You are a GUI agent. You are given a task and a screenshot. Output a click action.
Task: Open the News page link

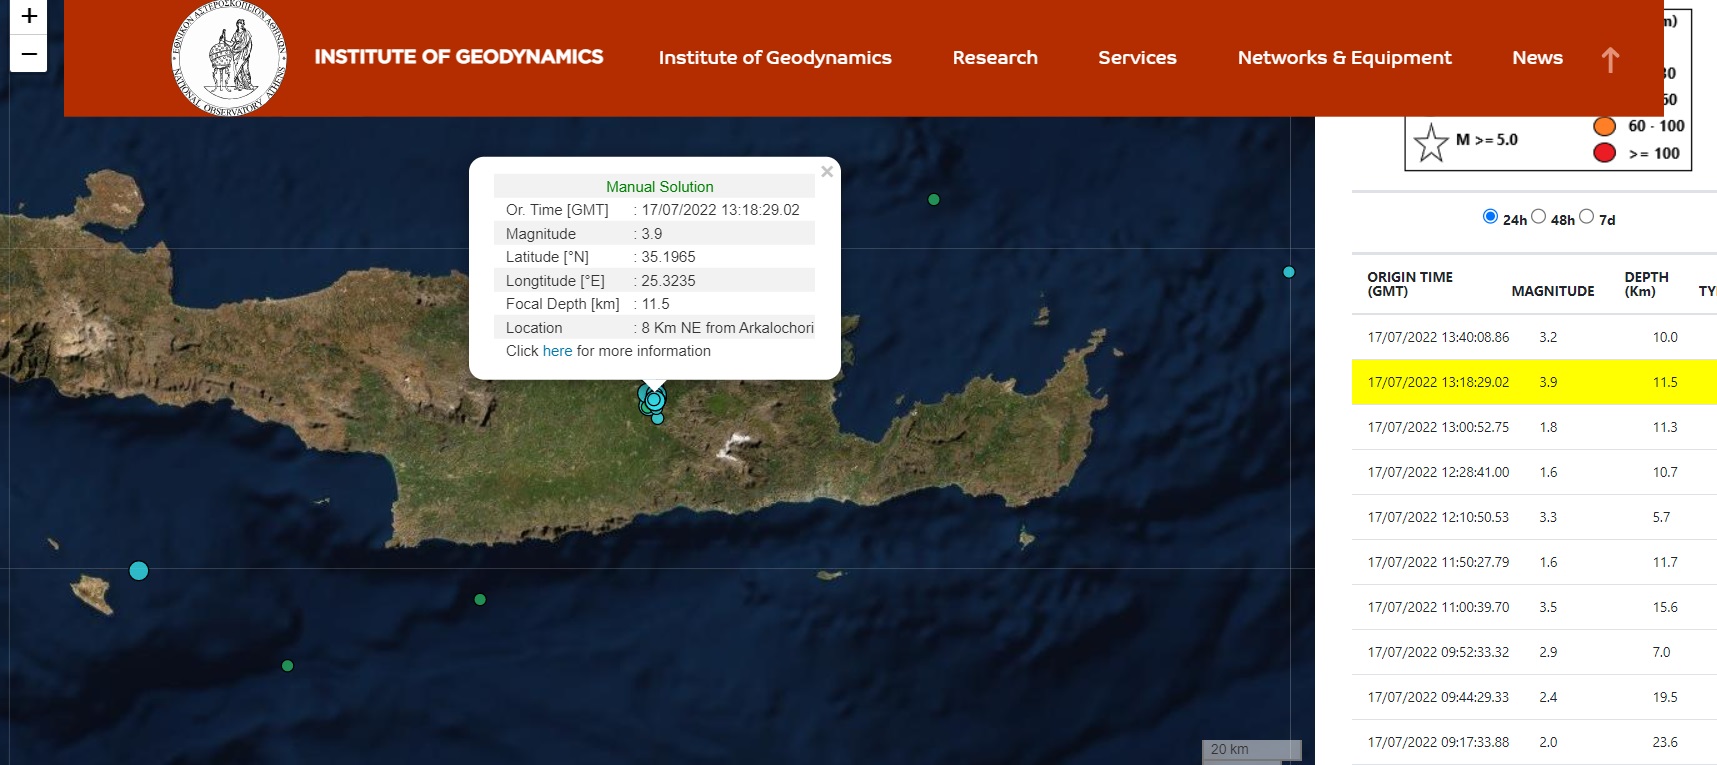pos(1537,58)
